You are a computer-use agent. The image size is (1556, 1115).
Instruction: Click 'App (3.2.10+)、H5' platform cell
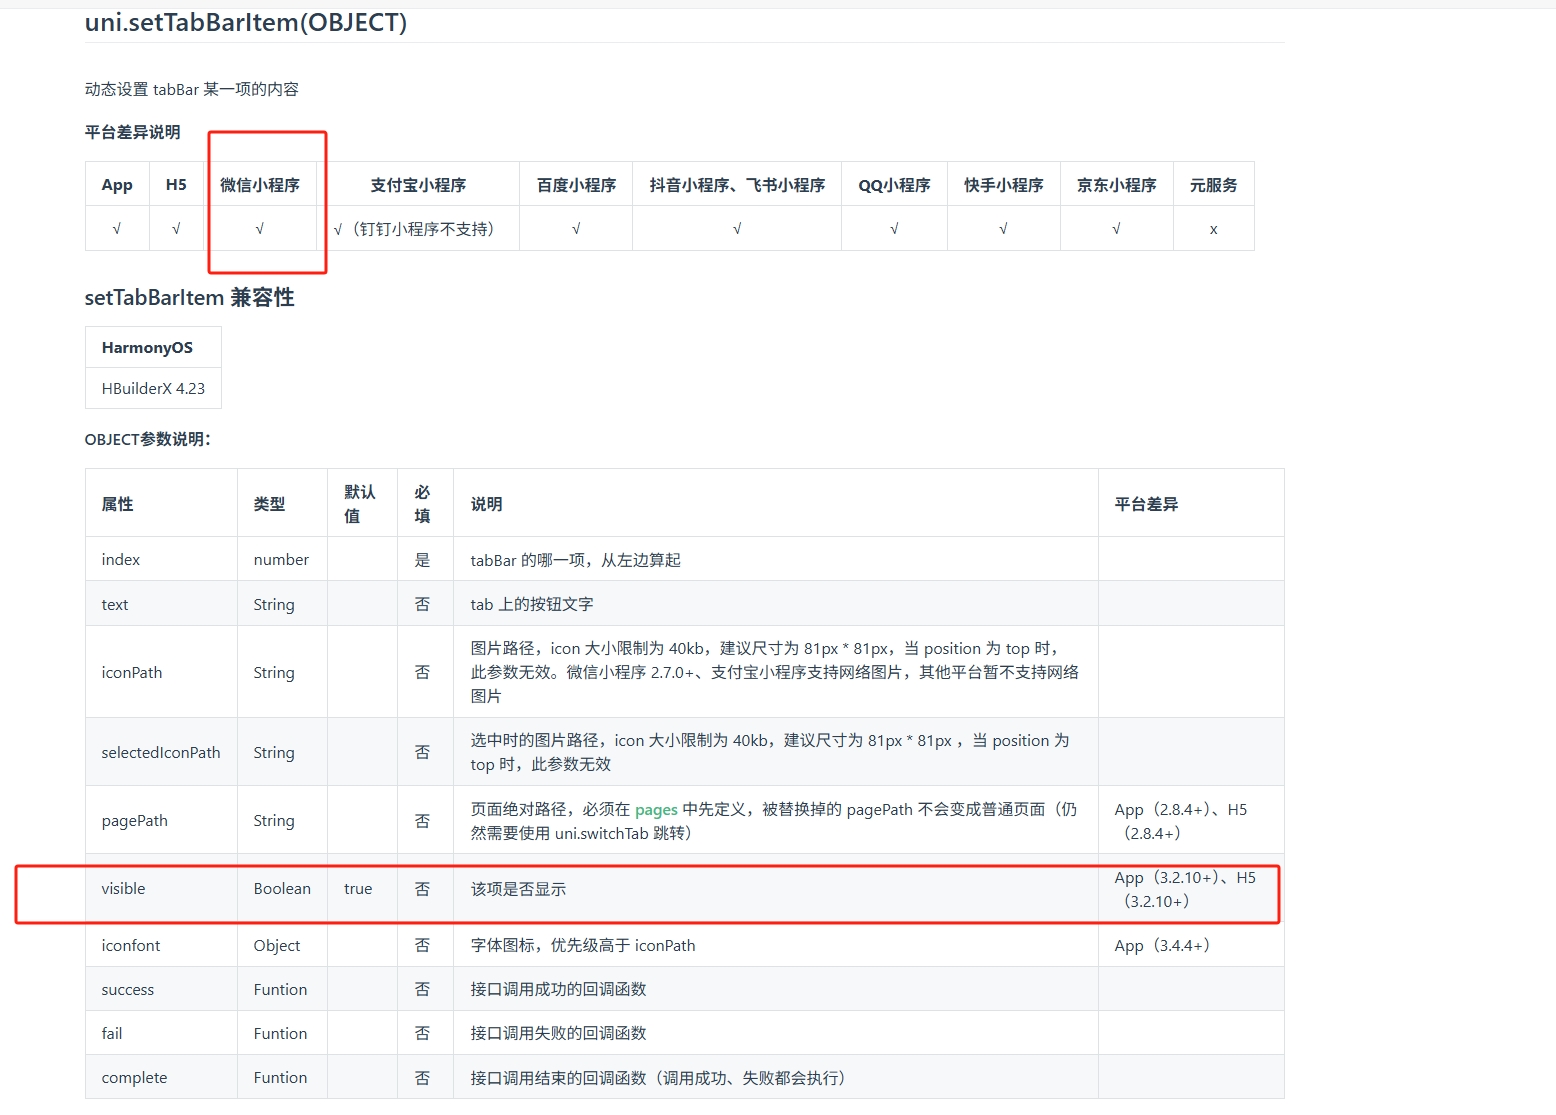[x=1191, y=888]
